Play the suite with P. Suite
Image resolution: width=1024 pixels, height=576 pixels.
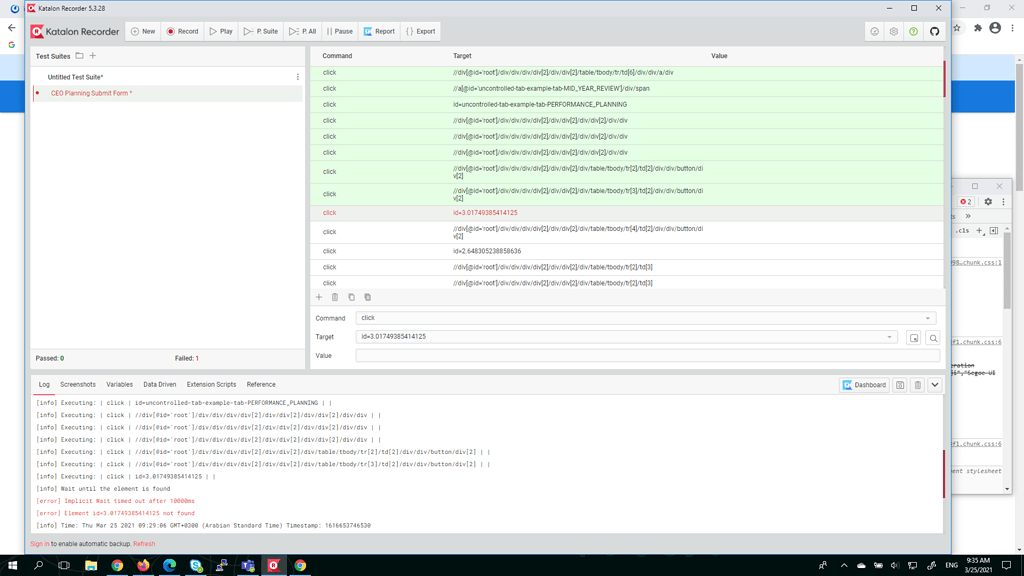261,31
